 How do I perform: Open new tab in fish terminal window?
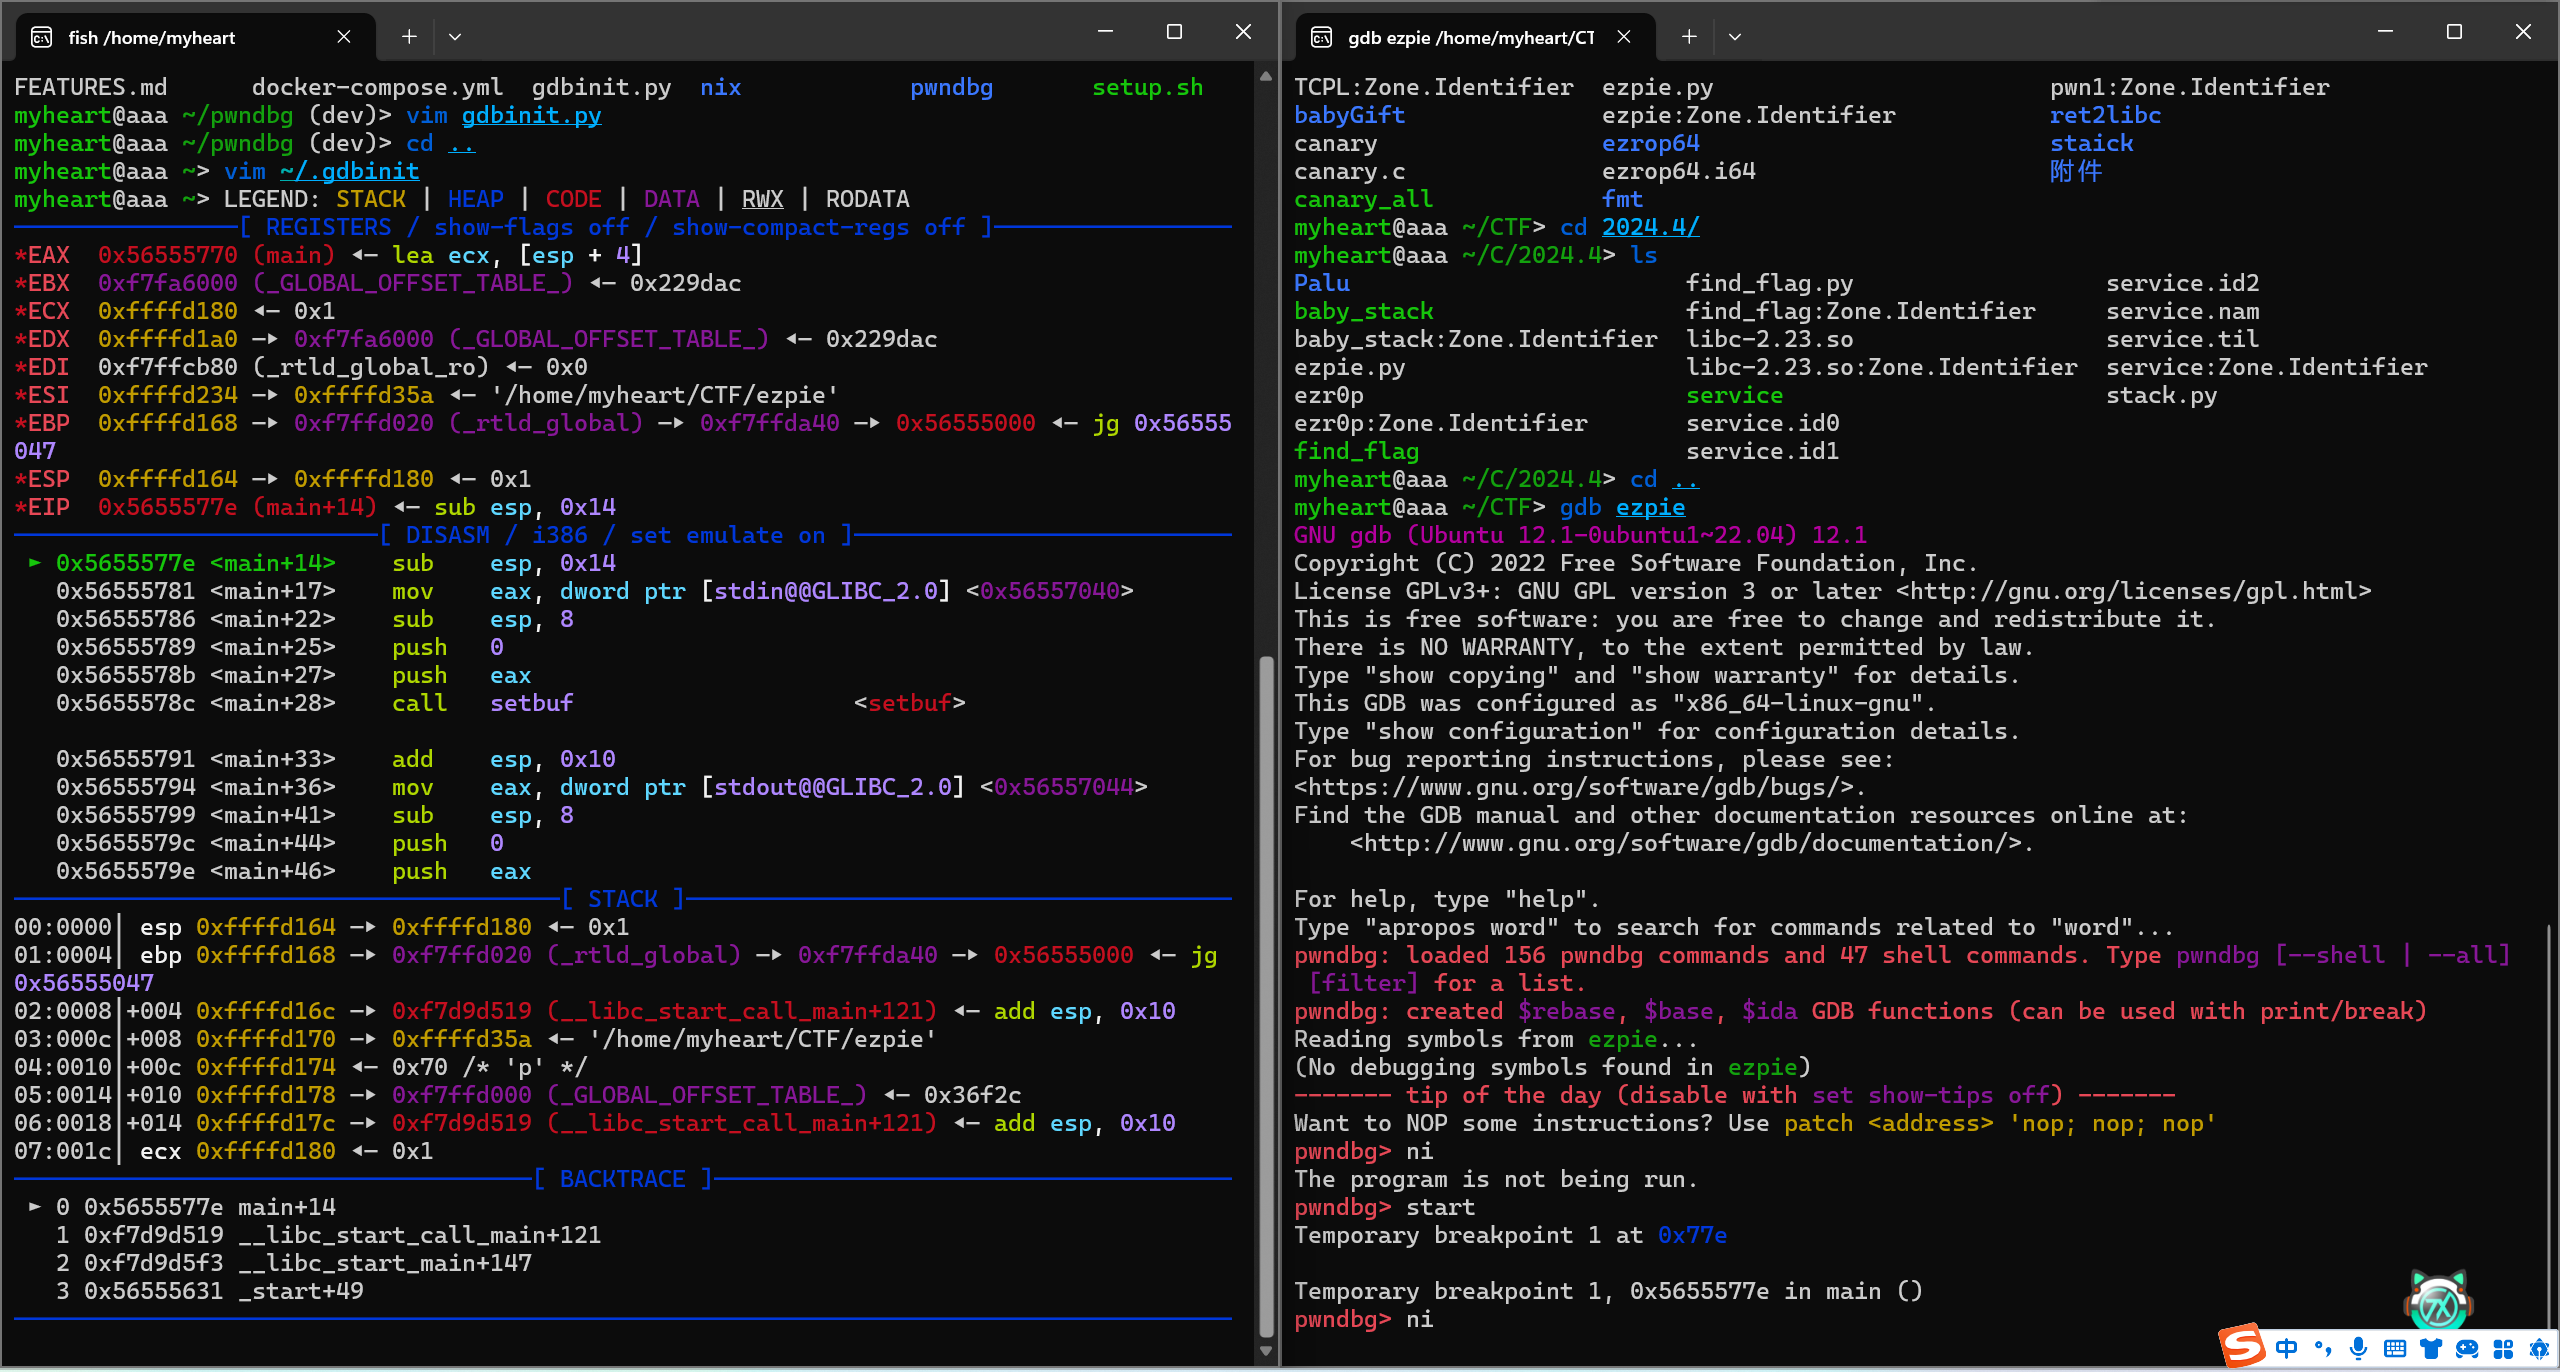[409, 37]
